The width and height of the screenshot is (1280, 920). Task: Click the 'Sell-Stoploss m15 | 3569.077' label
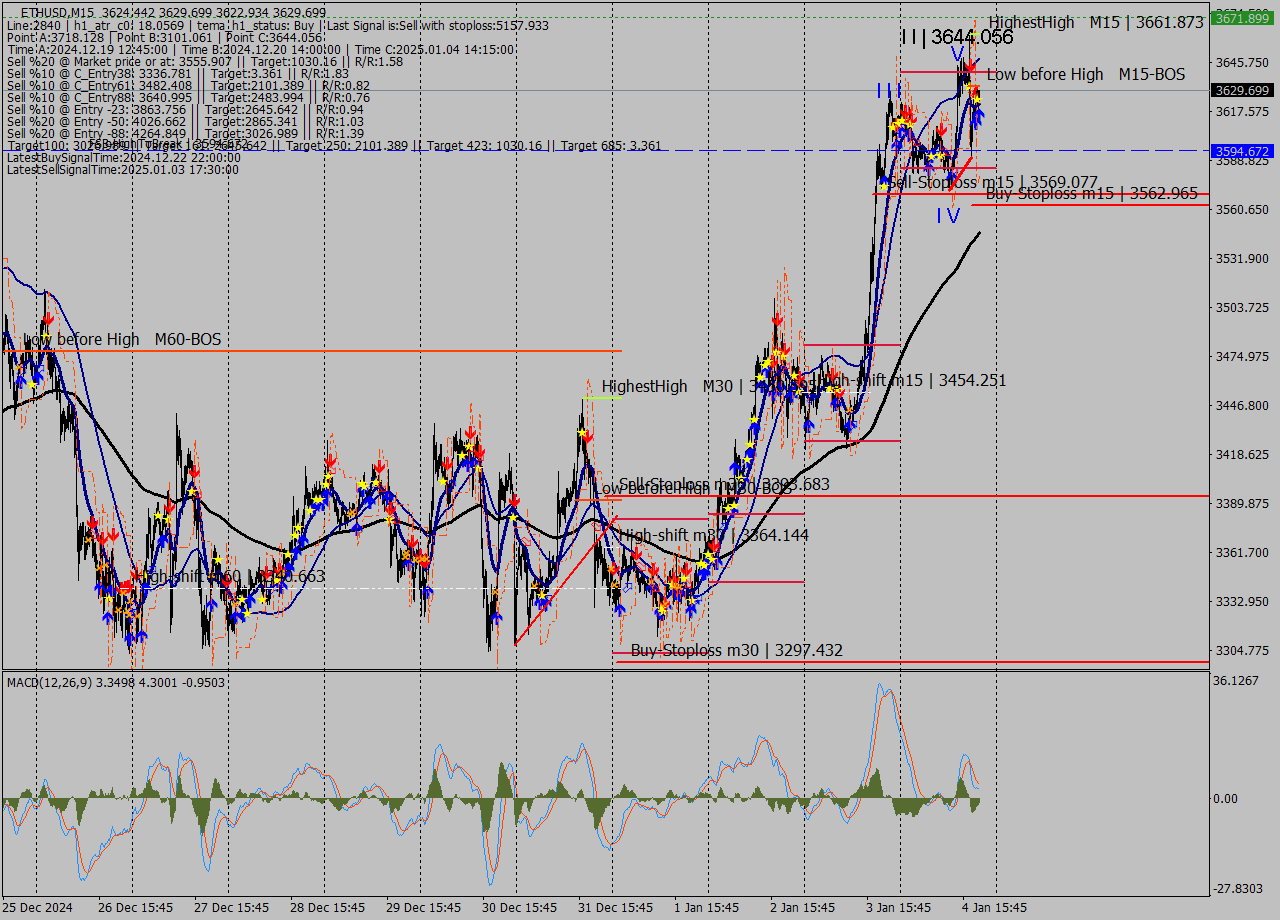(x=993, y=182)
